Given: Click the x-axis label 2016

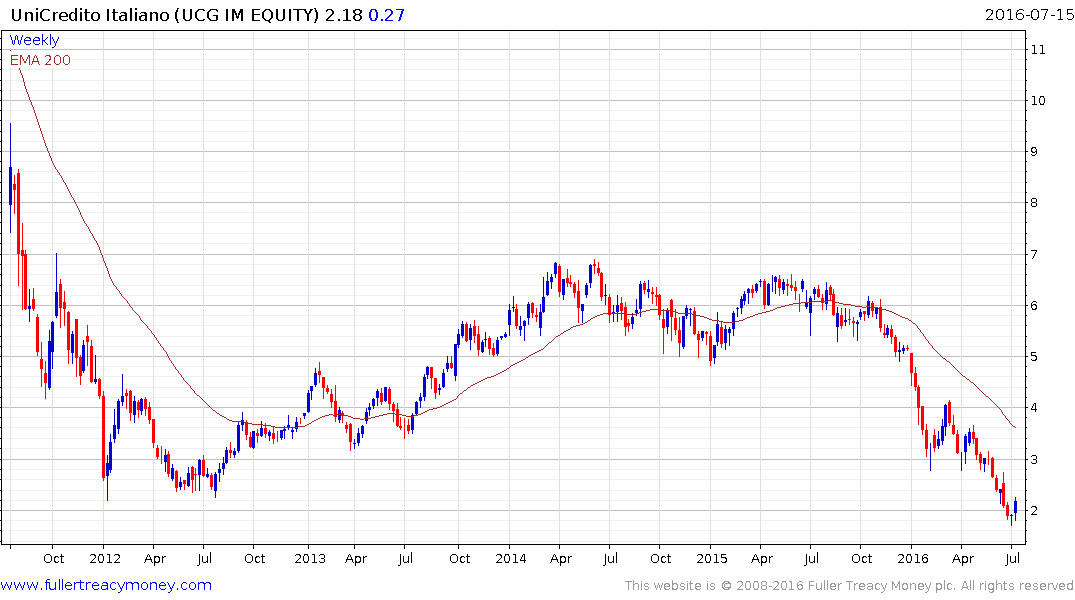Looking at the screenshot, I should [913, 558].
